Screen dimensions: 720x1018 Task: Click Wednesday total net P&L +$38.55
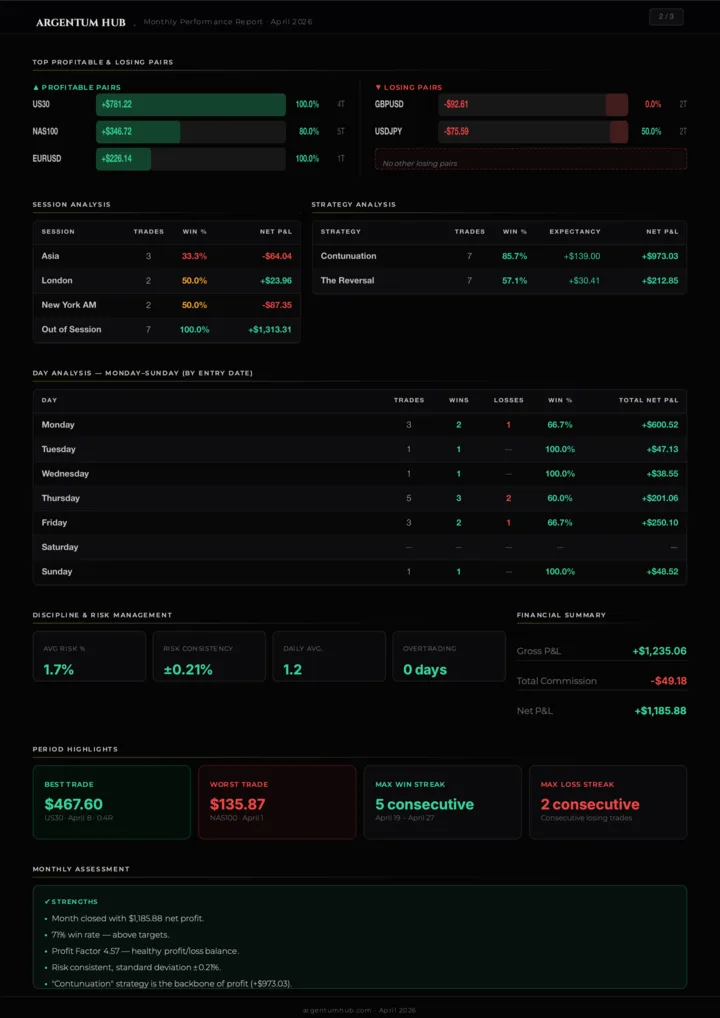coord(662,474)
